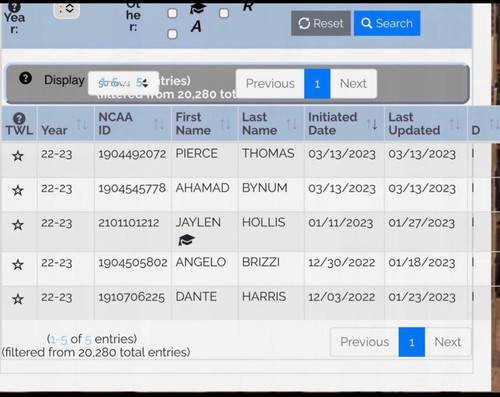Click the Last Name header label

(x=259, y=124)
